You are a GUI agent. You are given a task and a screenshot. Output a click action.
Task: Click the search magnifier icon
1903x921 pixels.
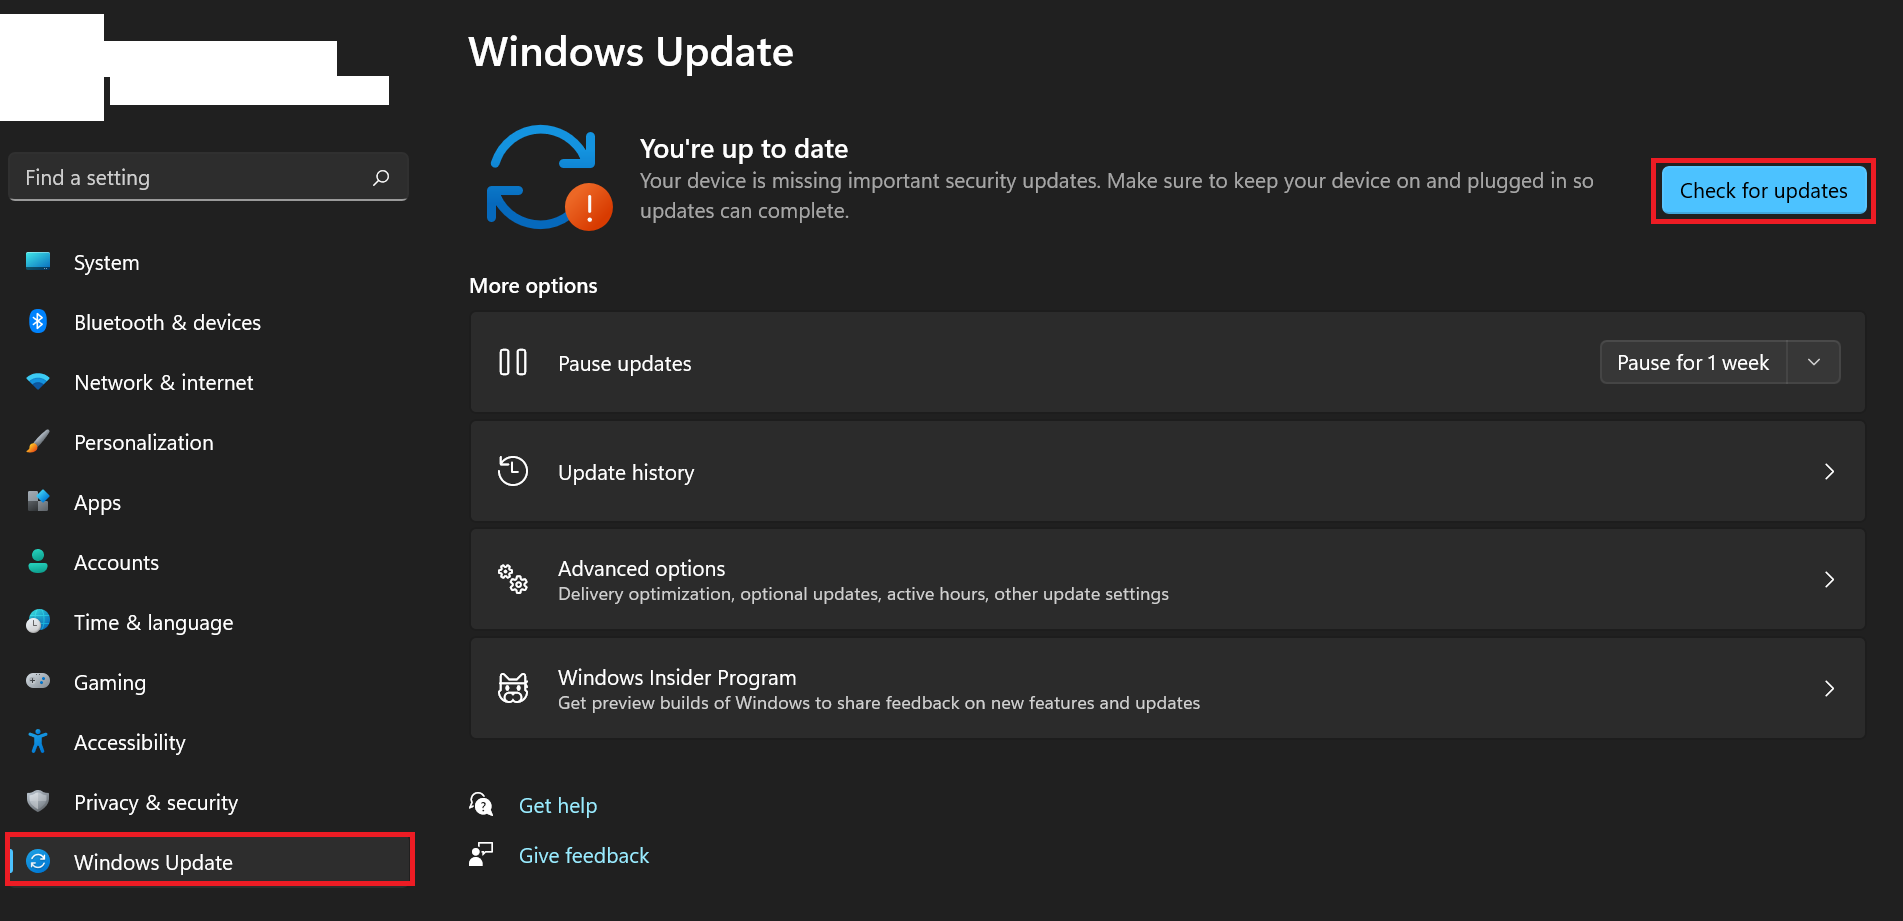381,177
